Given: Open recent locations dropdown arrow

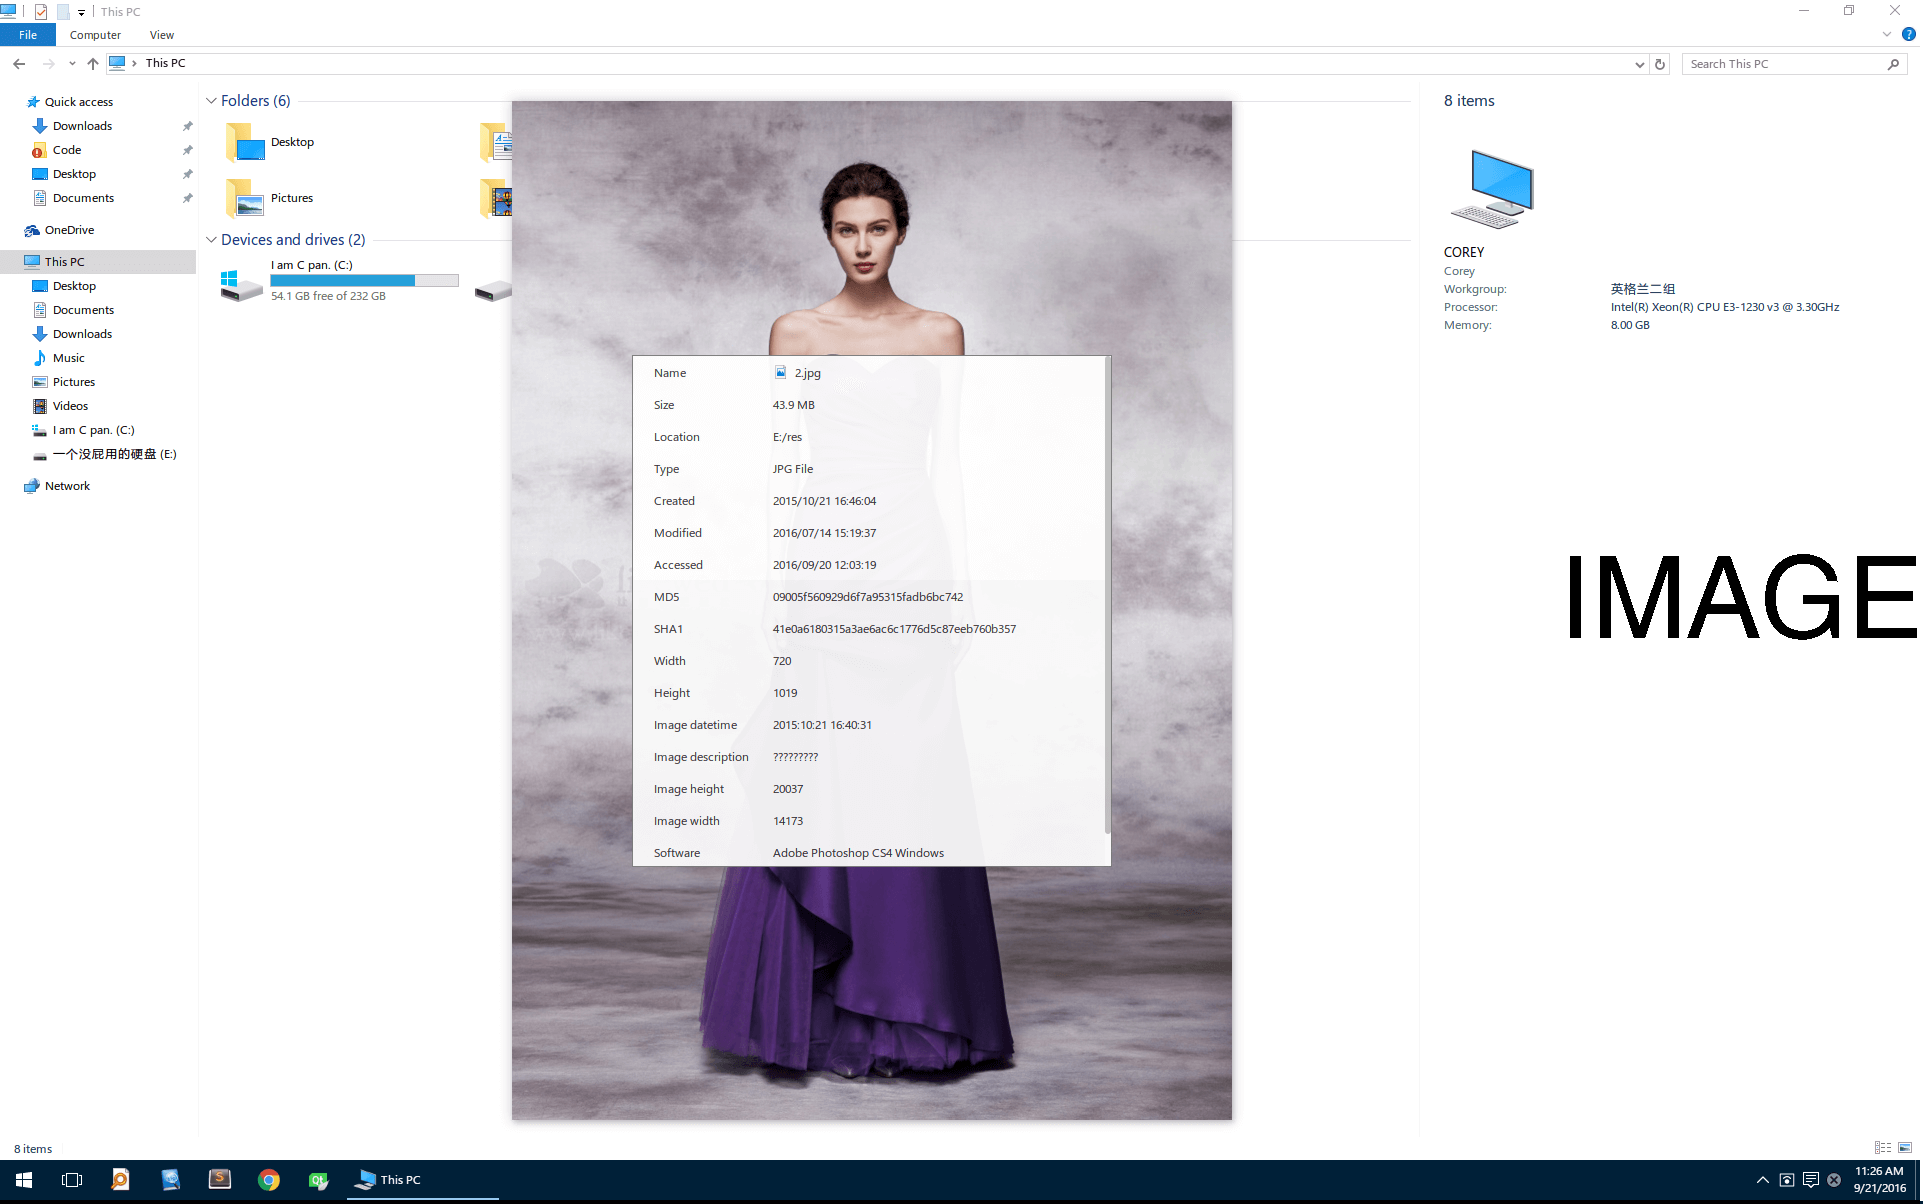Looking at the screenshot, I should (x=72, y=64).
